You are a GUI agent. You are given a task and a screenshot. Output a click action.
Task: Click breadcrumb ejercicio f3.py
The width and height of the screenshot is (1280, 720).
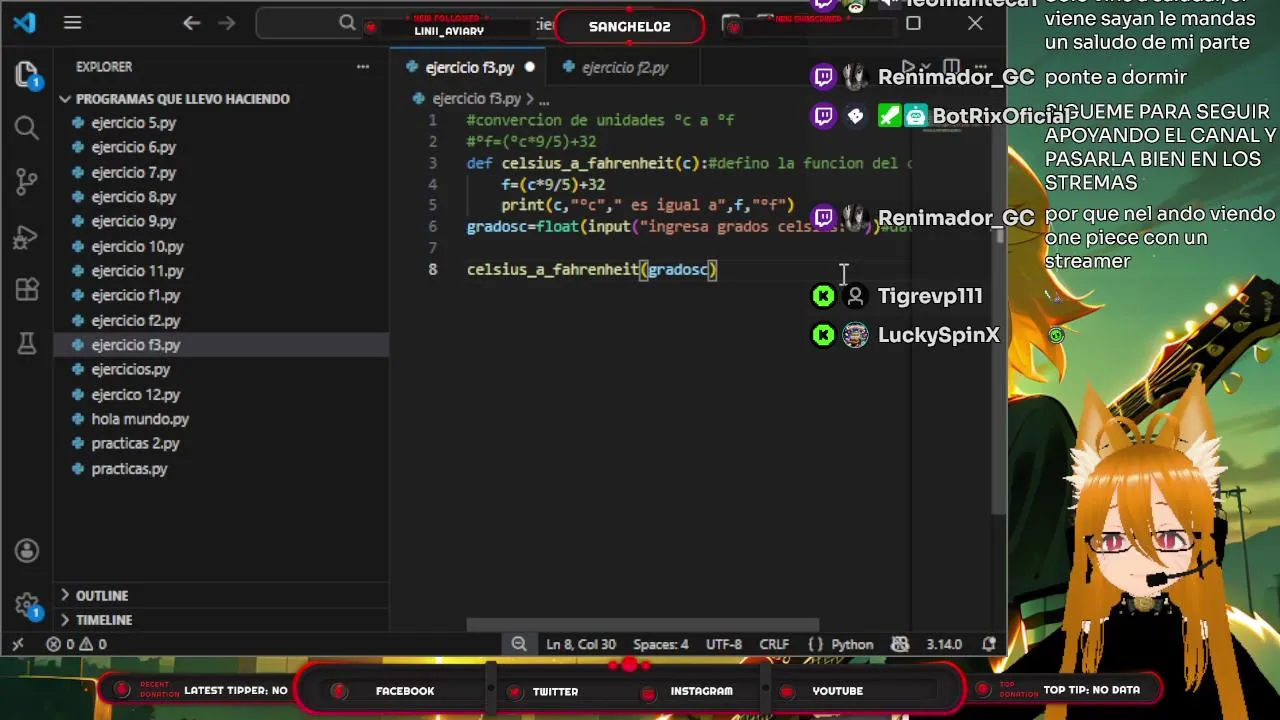(477, 100)
